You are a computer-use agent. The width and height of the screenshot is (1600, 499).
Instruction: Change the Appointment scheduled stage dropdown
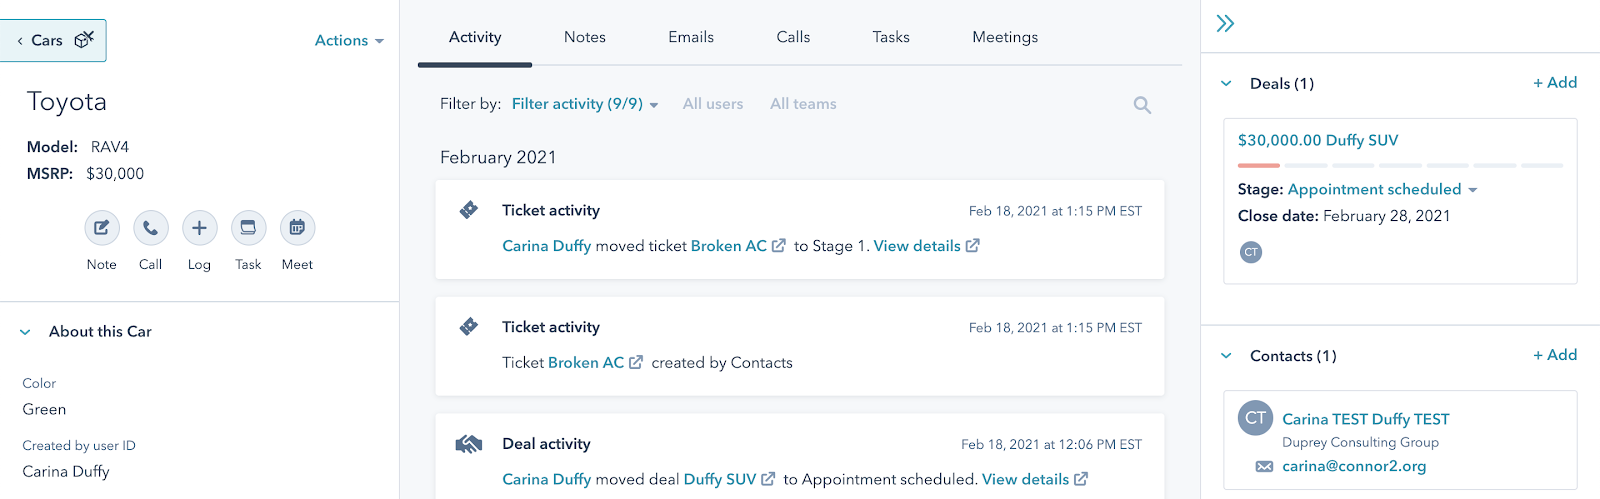click(1382, 189)
